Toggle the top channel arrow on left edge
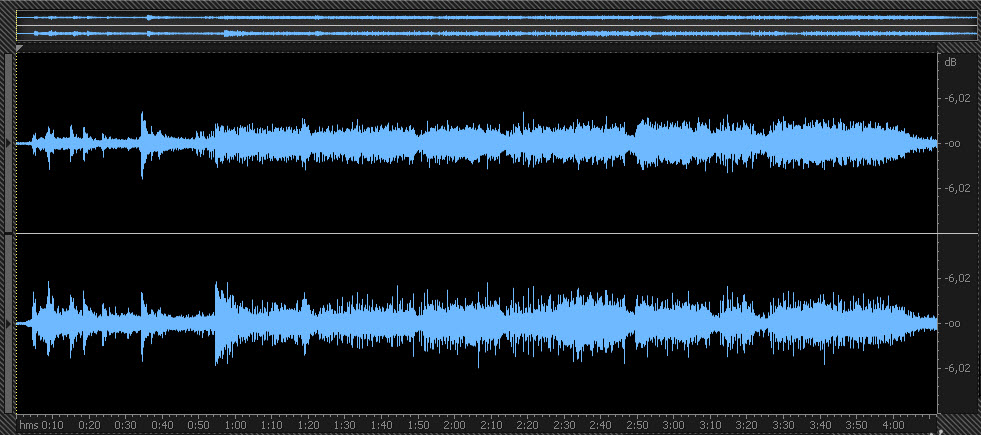 (x=8, y=143)
